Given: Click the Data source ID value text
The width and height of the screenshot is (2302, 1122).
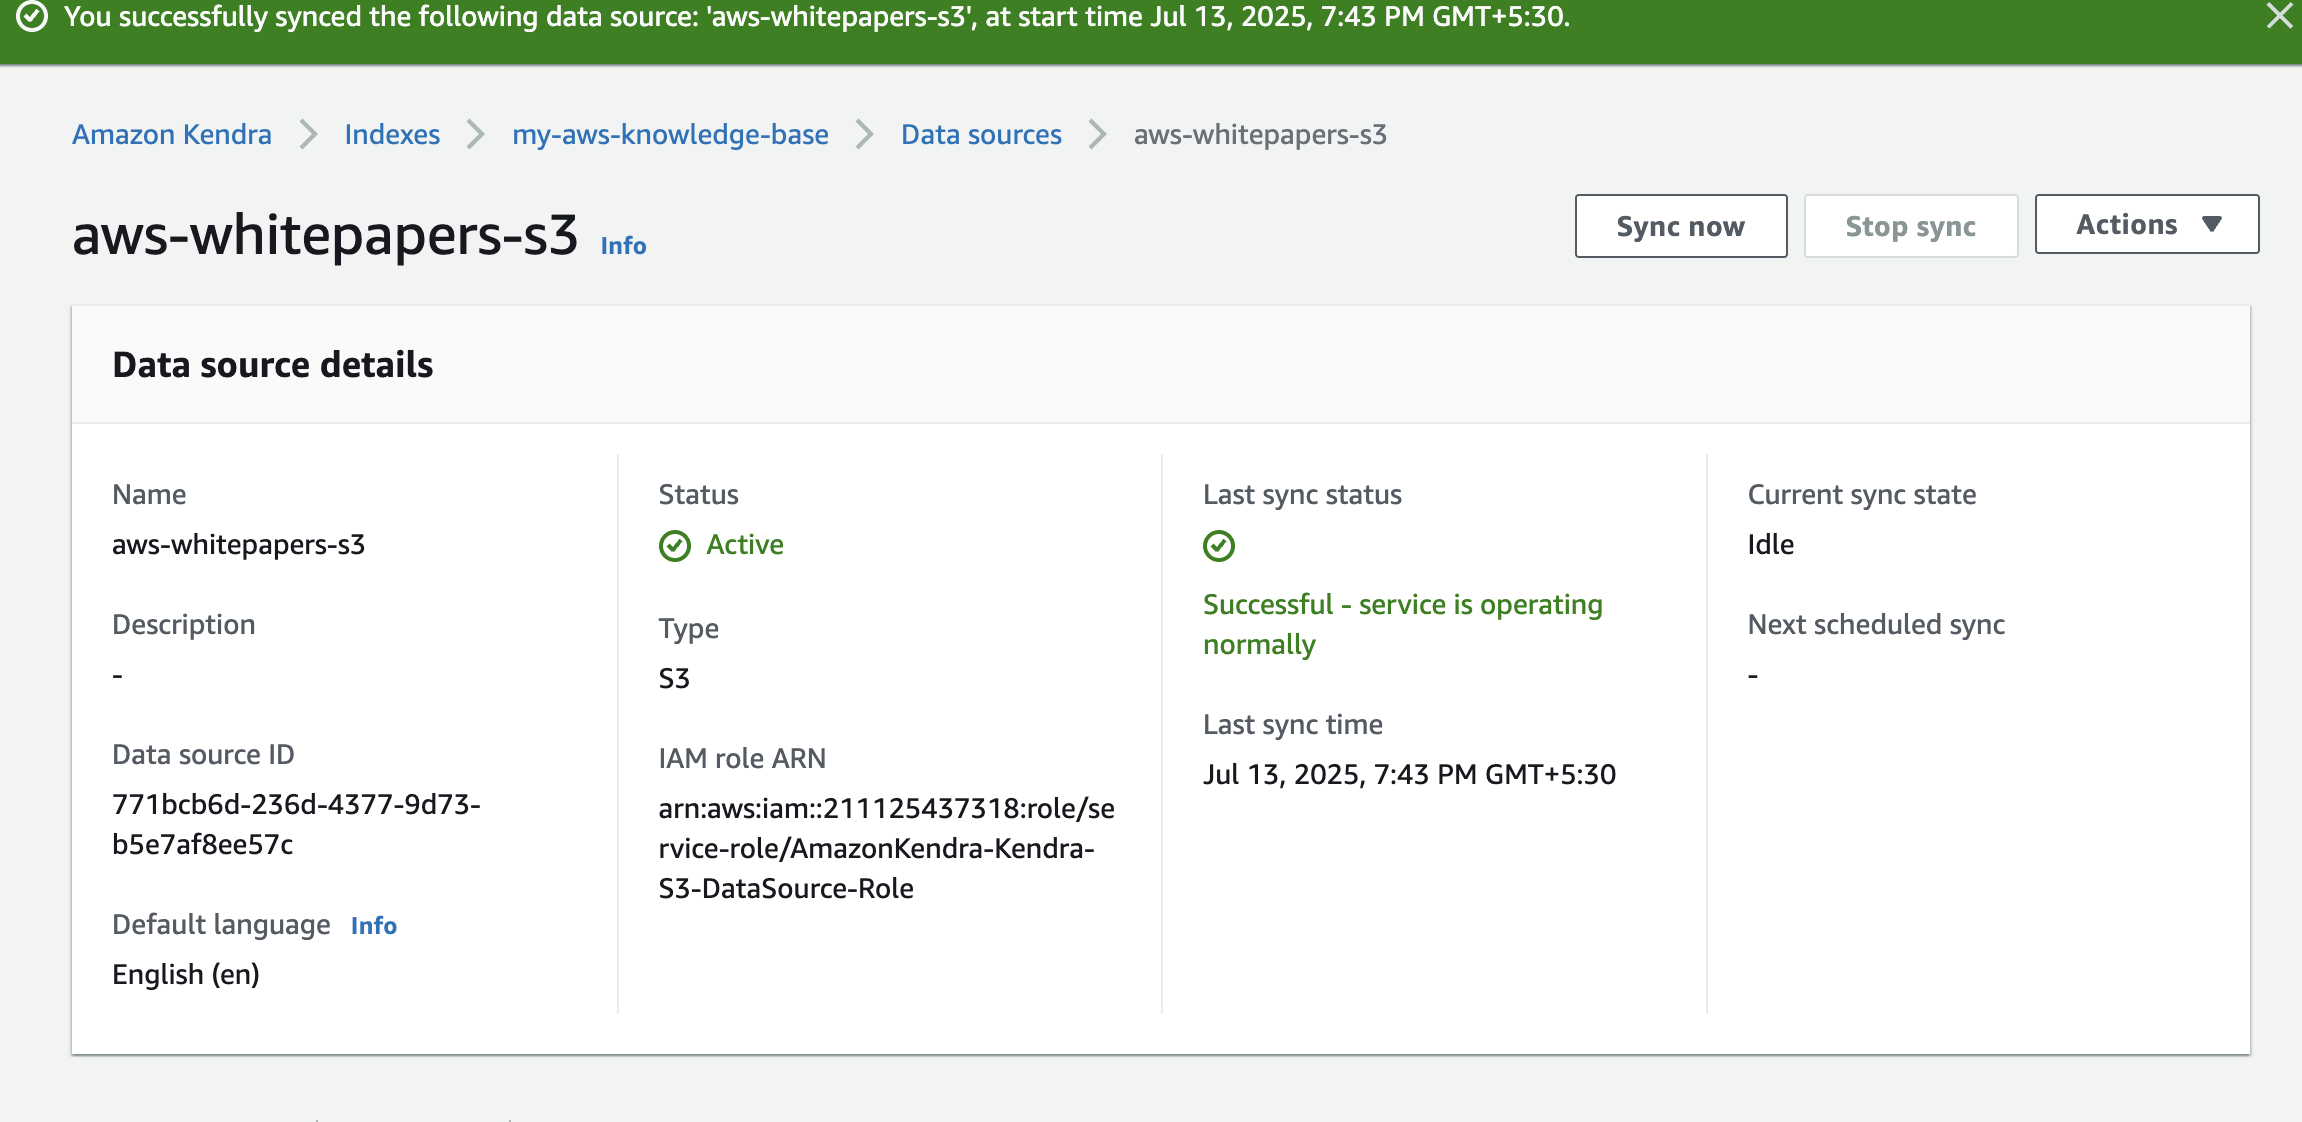Looking at the screenshot, I should pos(296,825).
